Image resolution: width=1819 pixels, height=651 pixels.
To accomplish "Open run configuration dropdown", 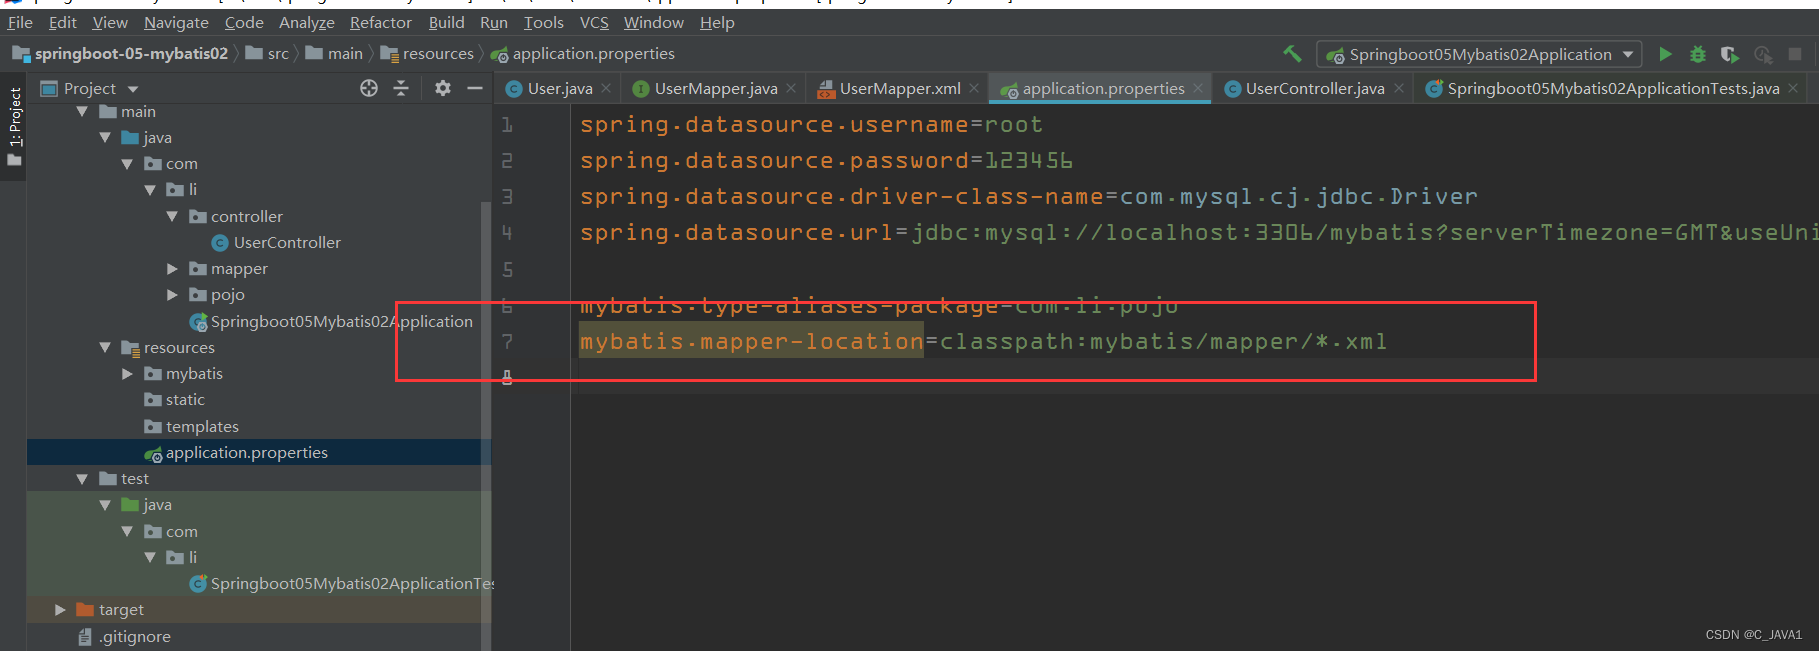I will [1480, 54].
